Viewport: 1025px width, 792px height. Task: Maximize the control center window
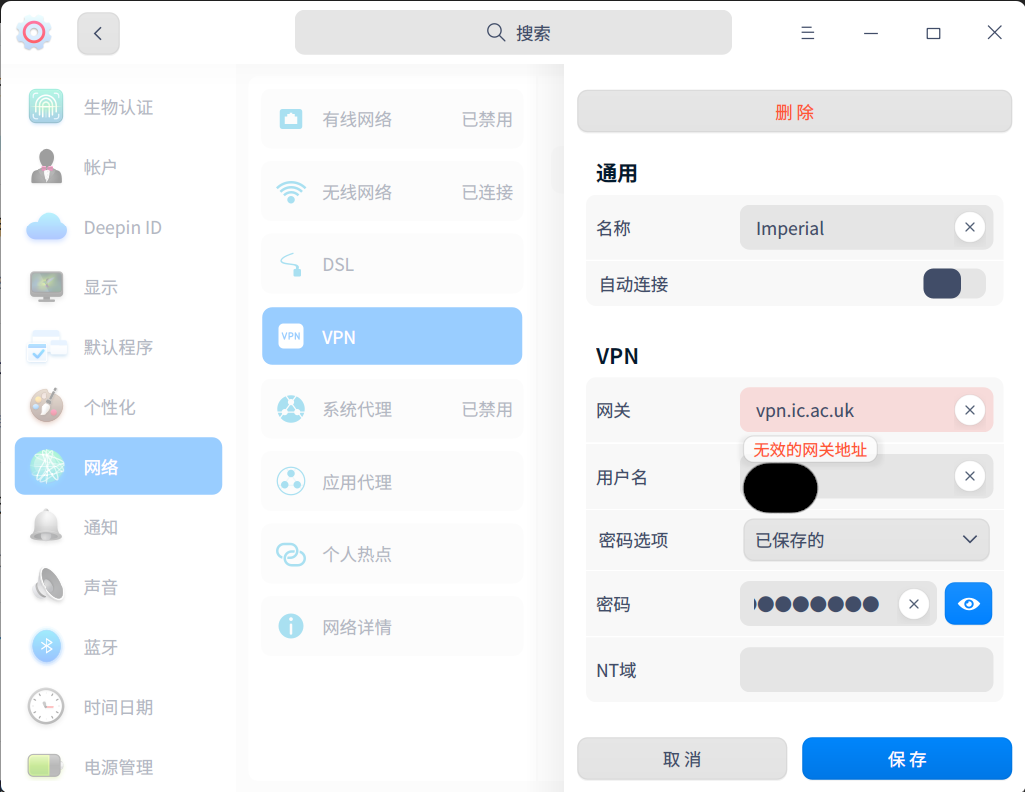coord(933,33)
